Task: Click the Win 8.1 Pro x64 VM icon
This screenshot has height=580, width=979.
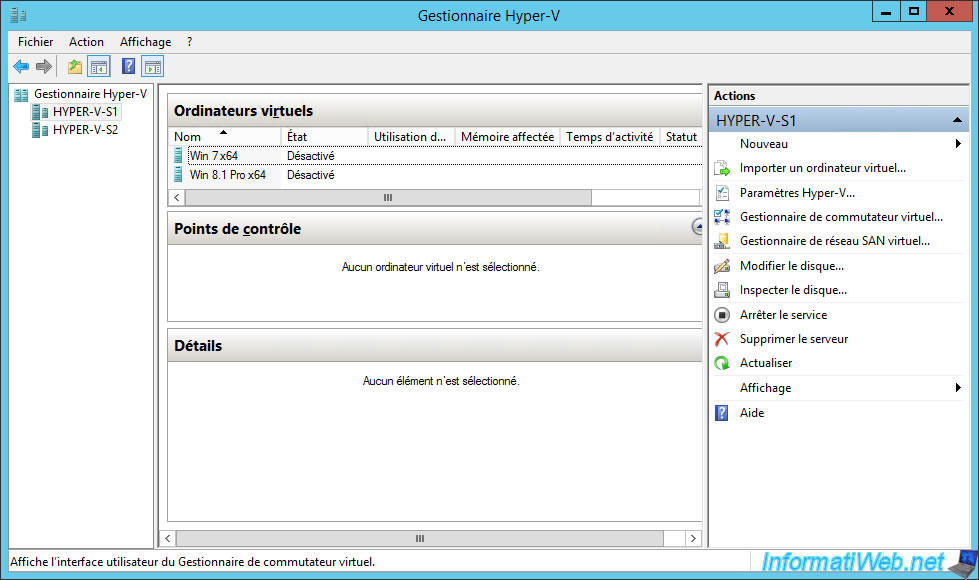Action: click(x=179, y=174)
